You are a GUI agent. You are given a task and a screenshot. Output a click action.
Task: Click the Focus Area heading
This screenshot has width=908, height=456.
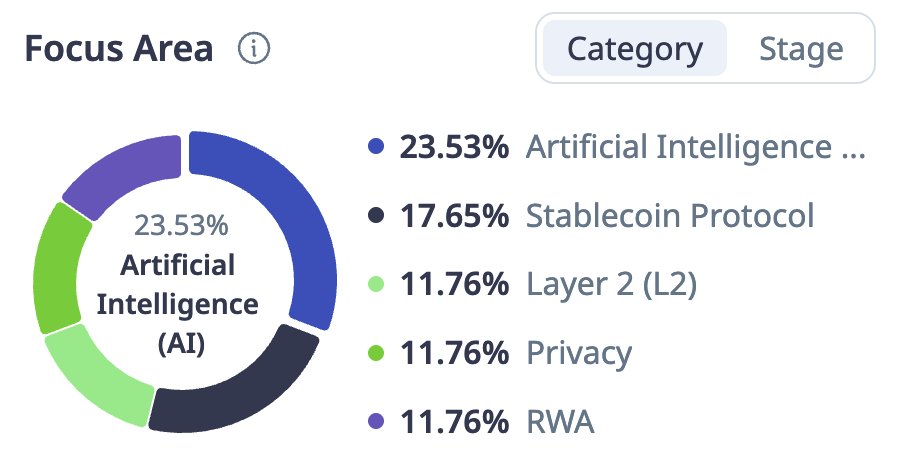tap(119, 49)
